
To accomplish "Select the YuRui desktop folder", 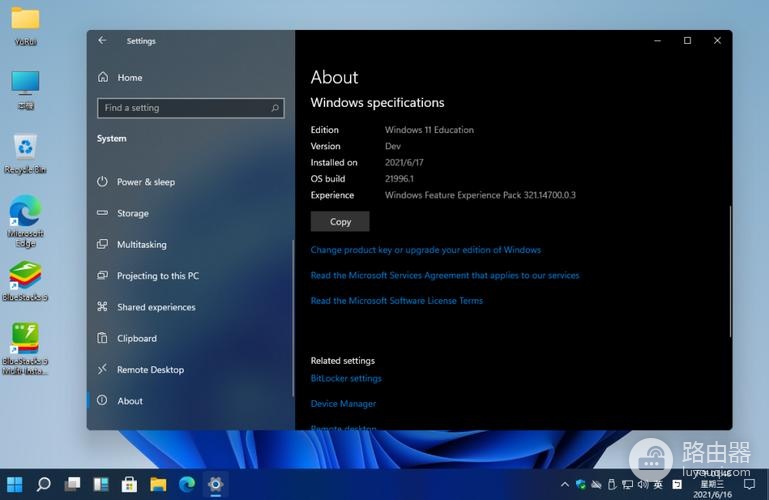I will [x=25, y=26].
